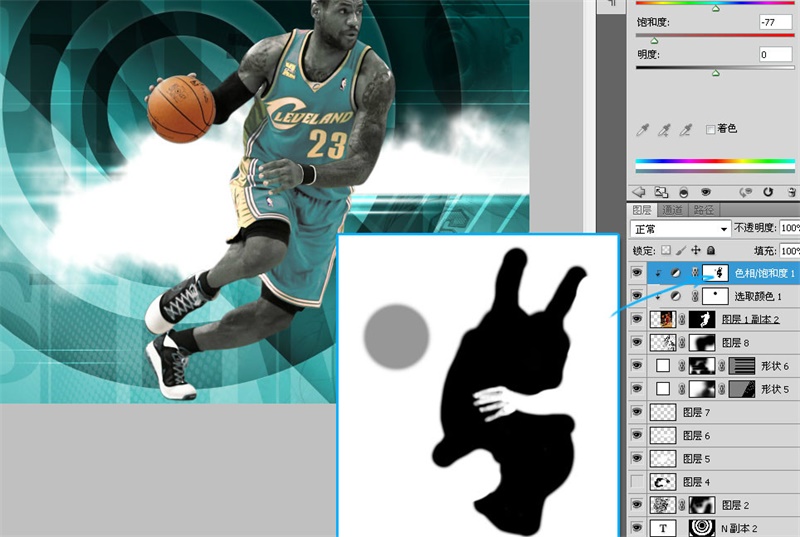Enable the 着色 (Colorize) checkbox

(x=711, y=129)
